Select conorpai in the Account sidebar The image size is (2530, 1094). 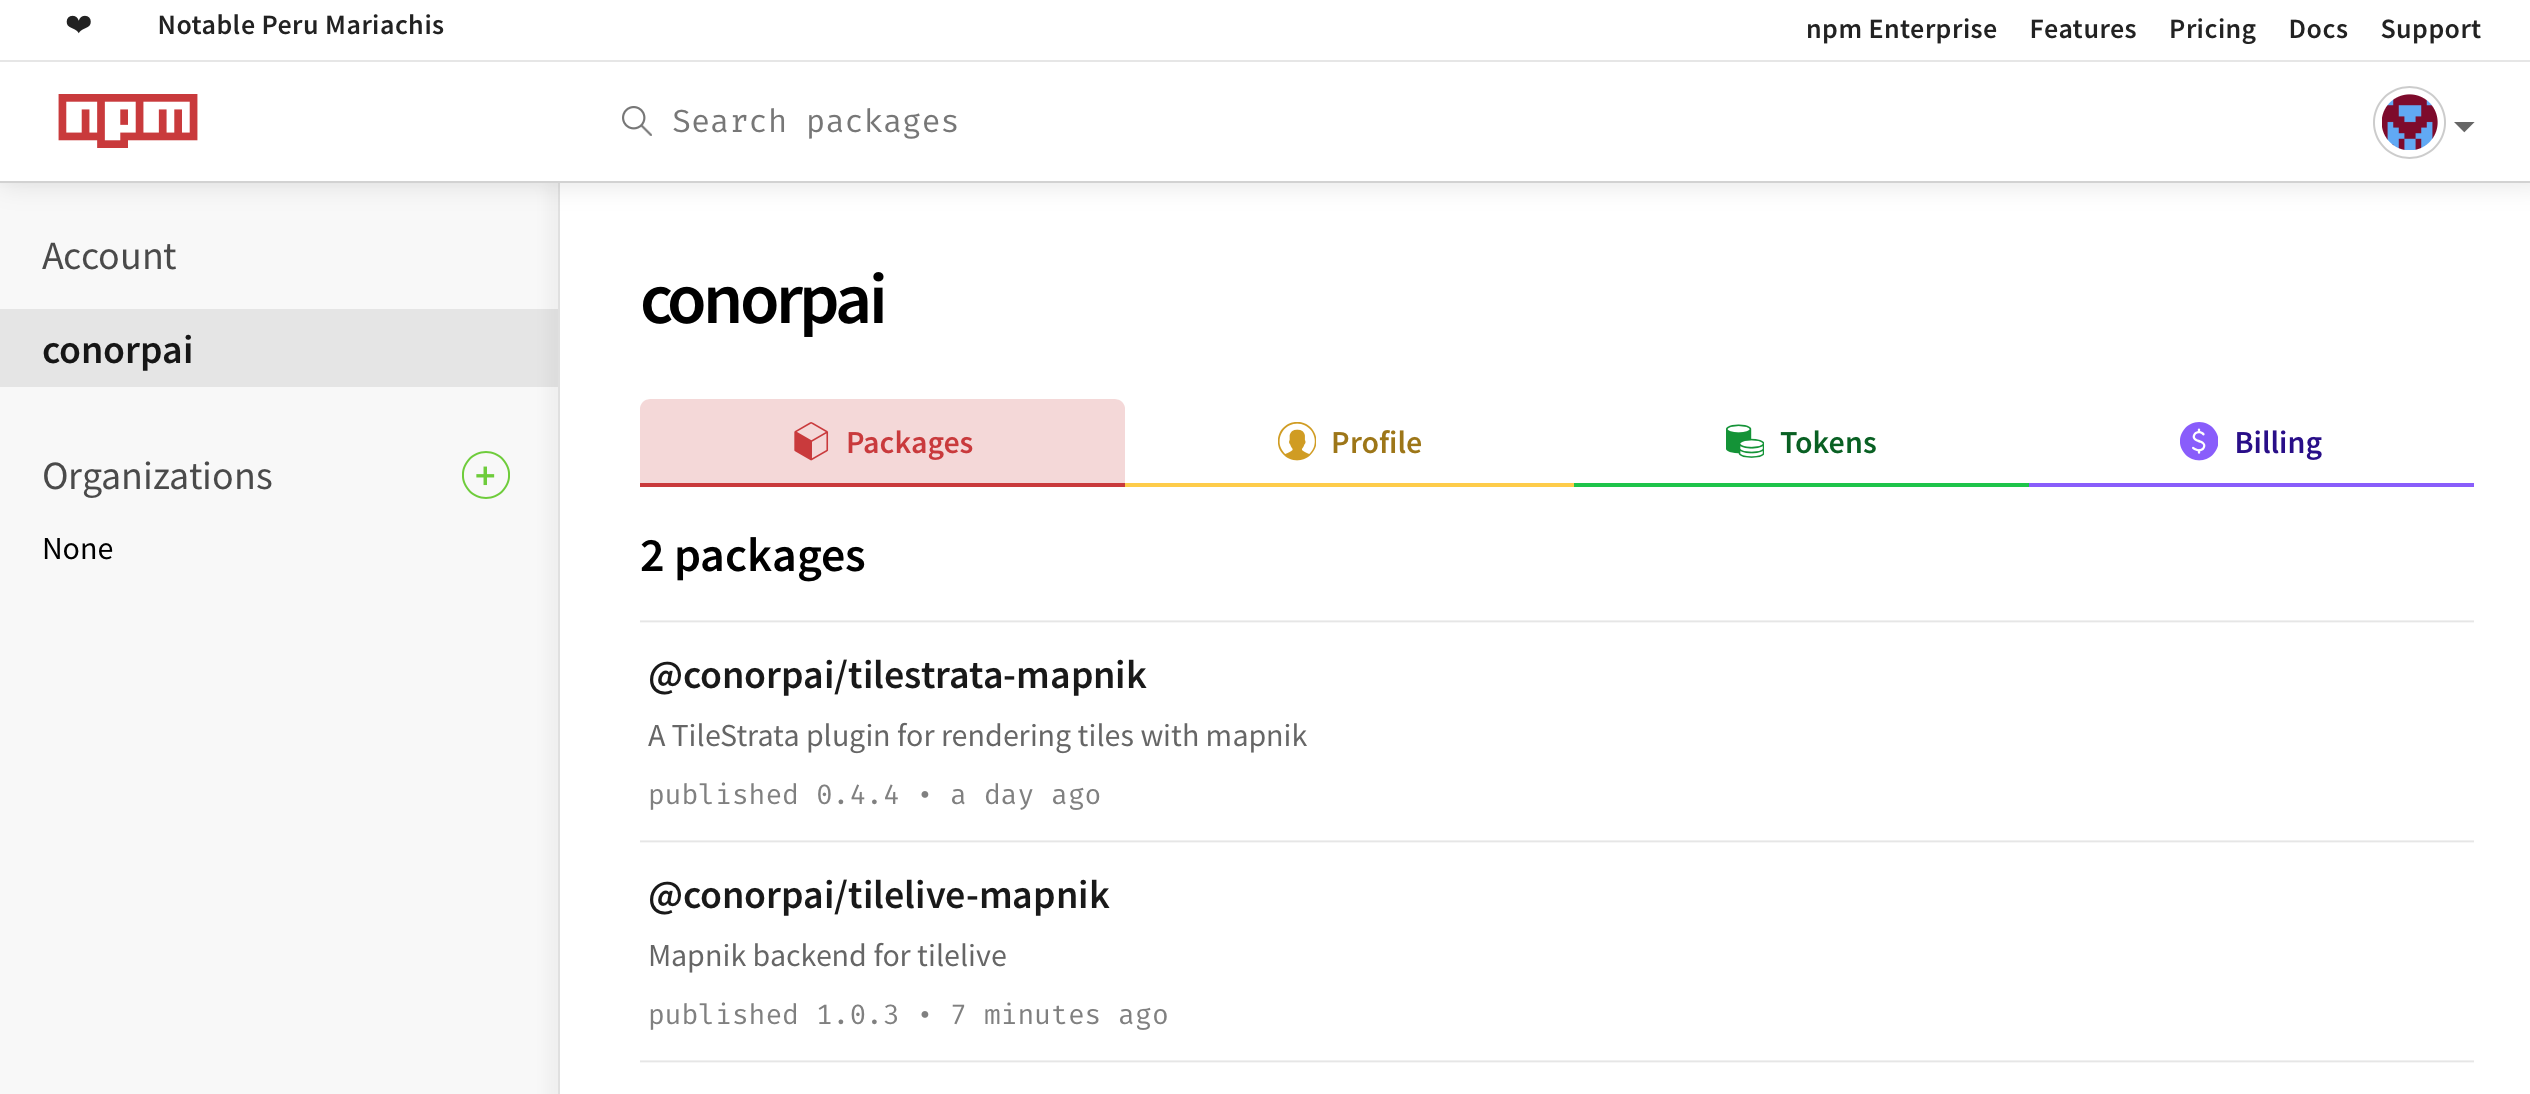pyautogui.click(x=279, y=348)
